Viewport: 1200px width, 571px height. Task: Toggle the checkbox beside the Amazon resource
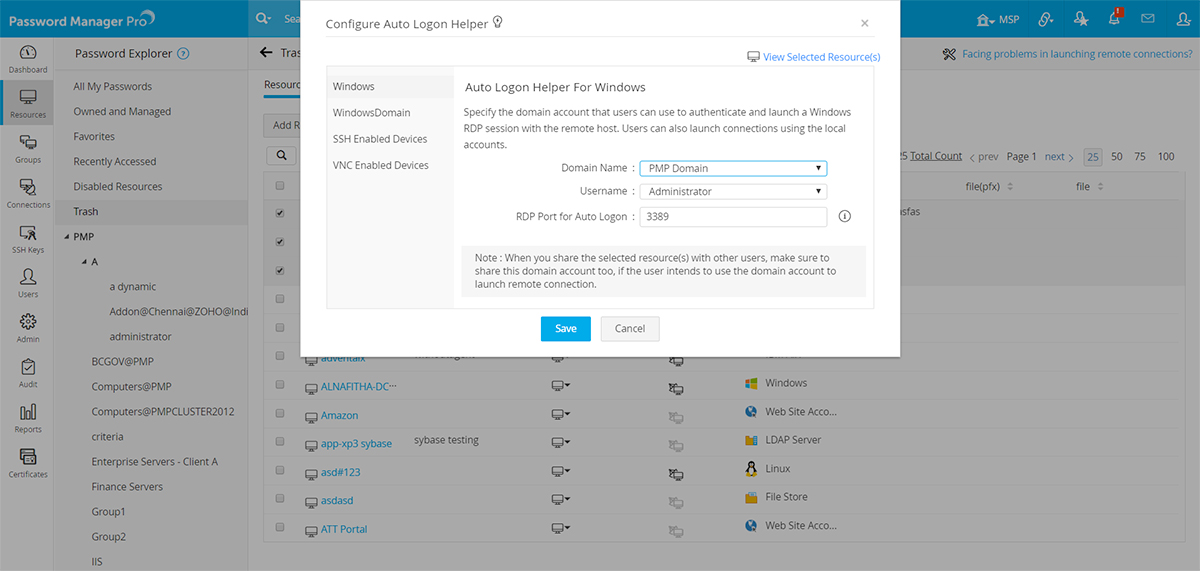tap(280, 414)
